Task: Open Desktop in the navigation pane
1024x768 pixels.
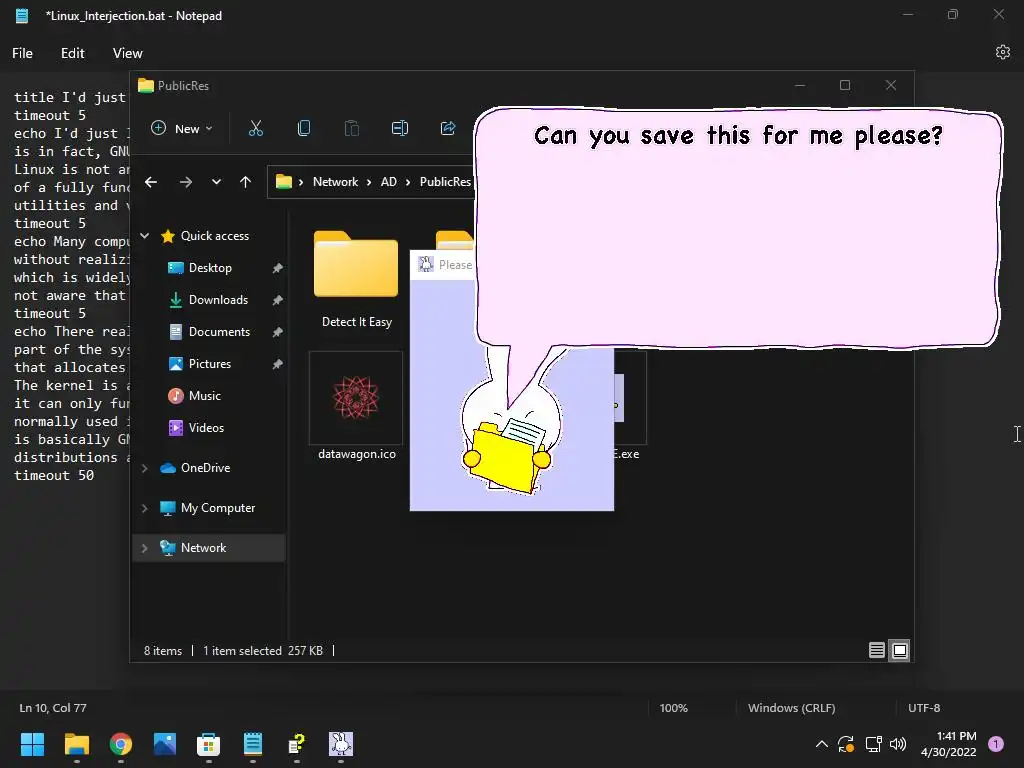Action: coord(210,268)
